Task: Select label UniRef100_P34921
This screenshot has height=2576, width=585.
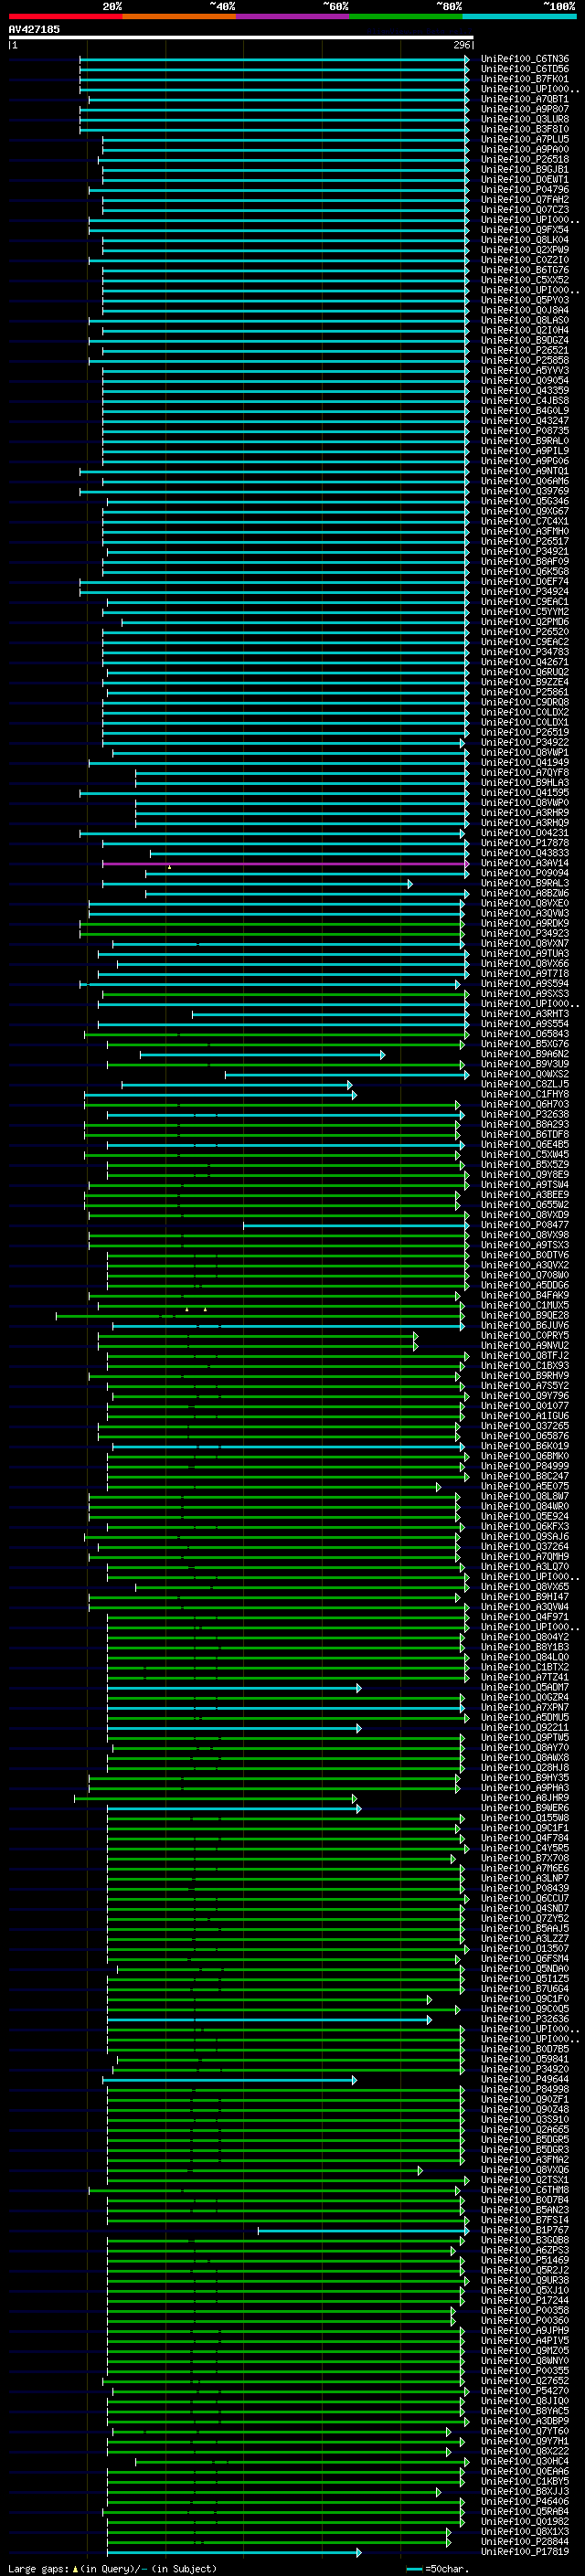Action: 525,551
